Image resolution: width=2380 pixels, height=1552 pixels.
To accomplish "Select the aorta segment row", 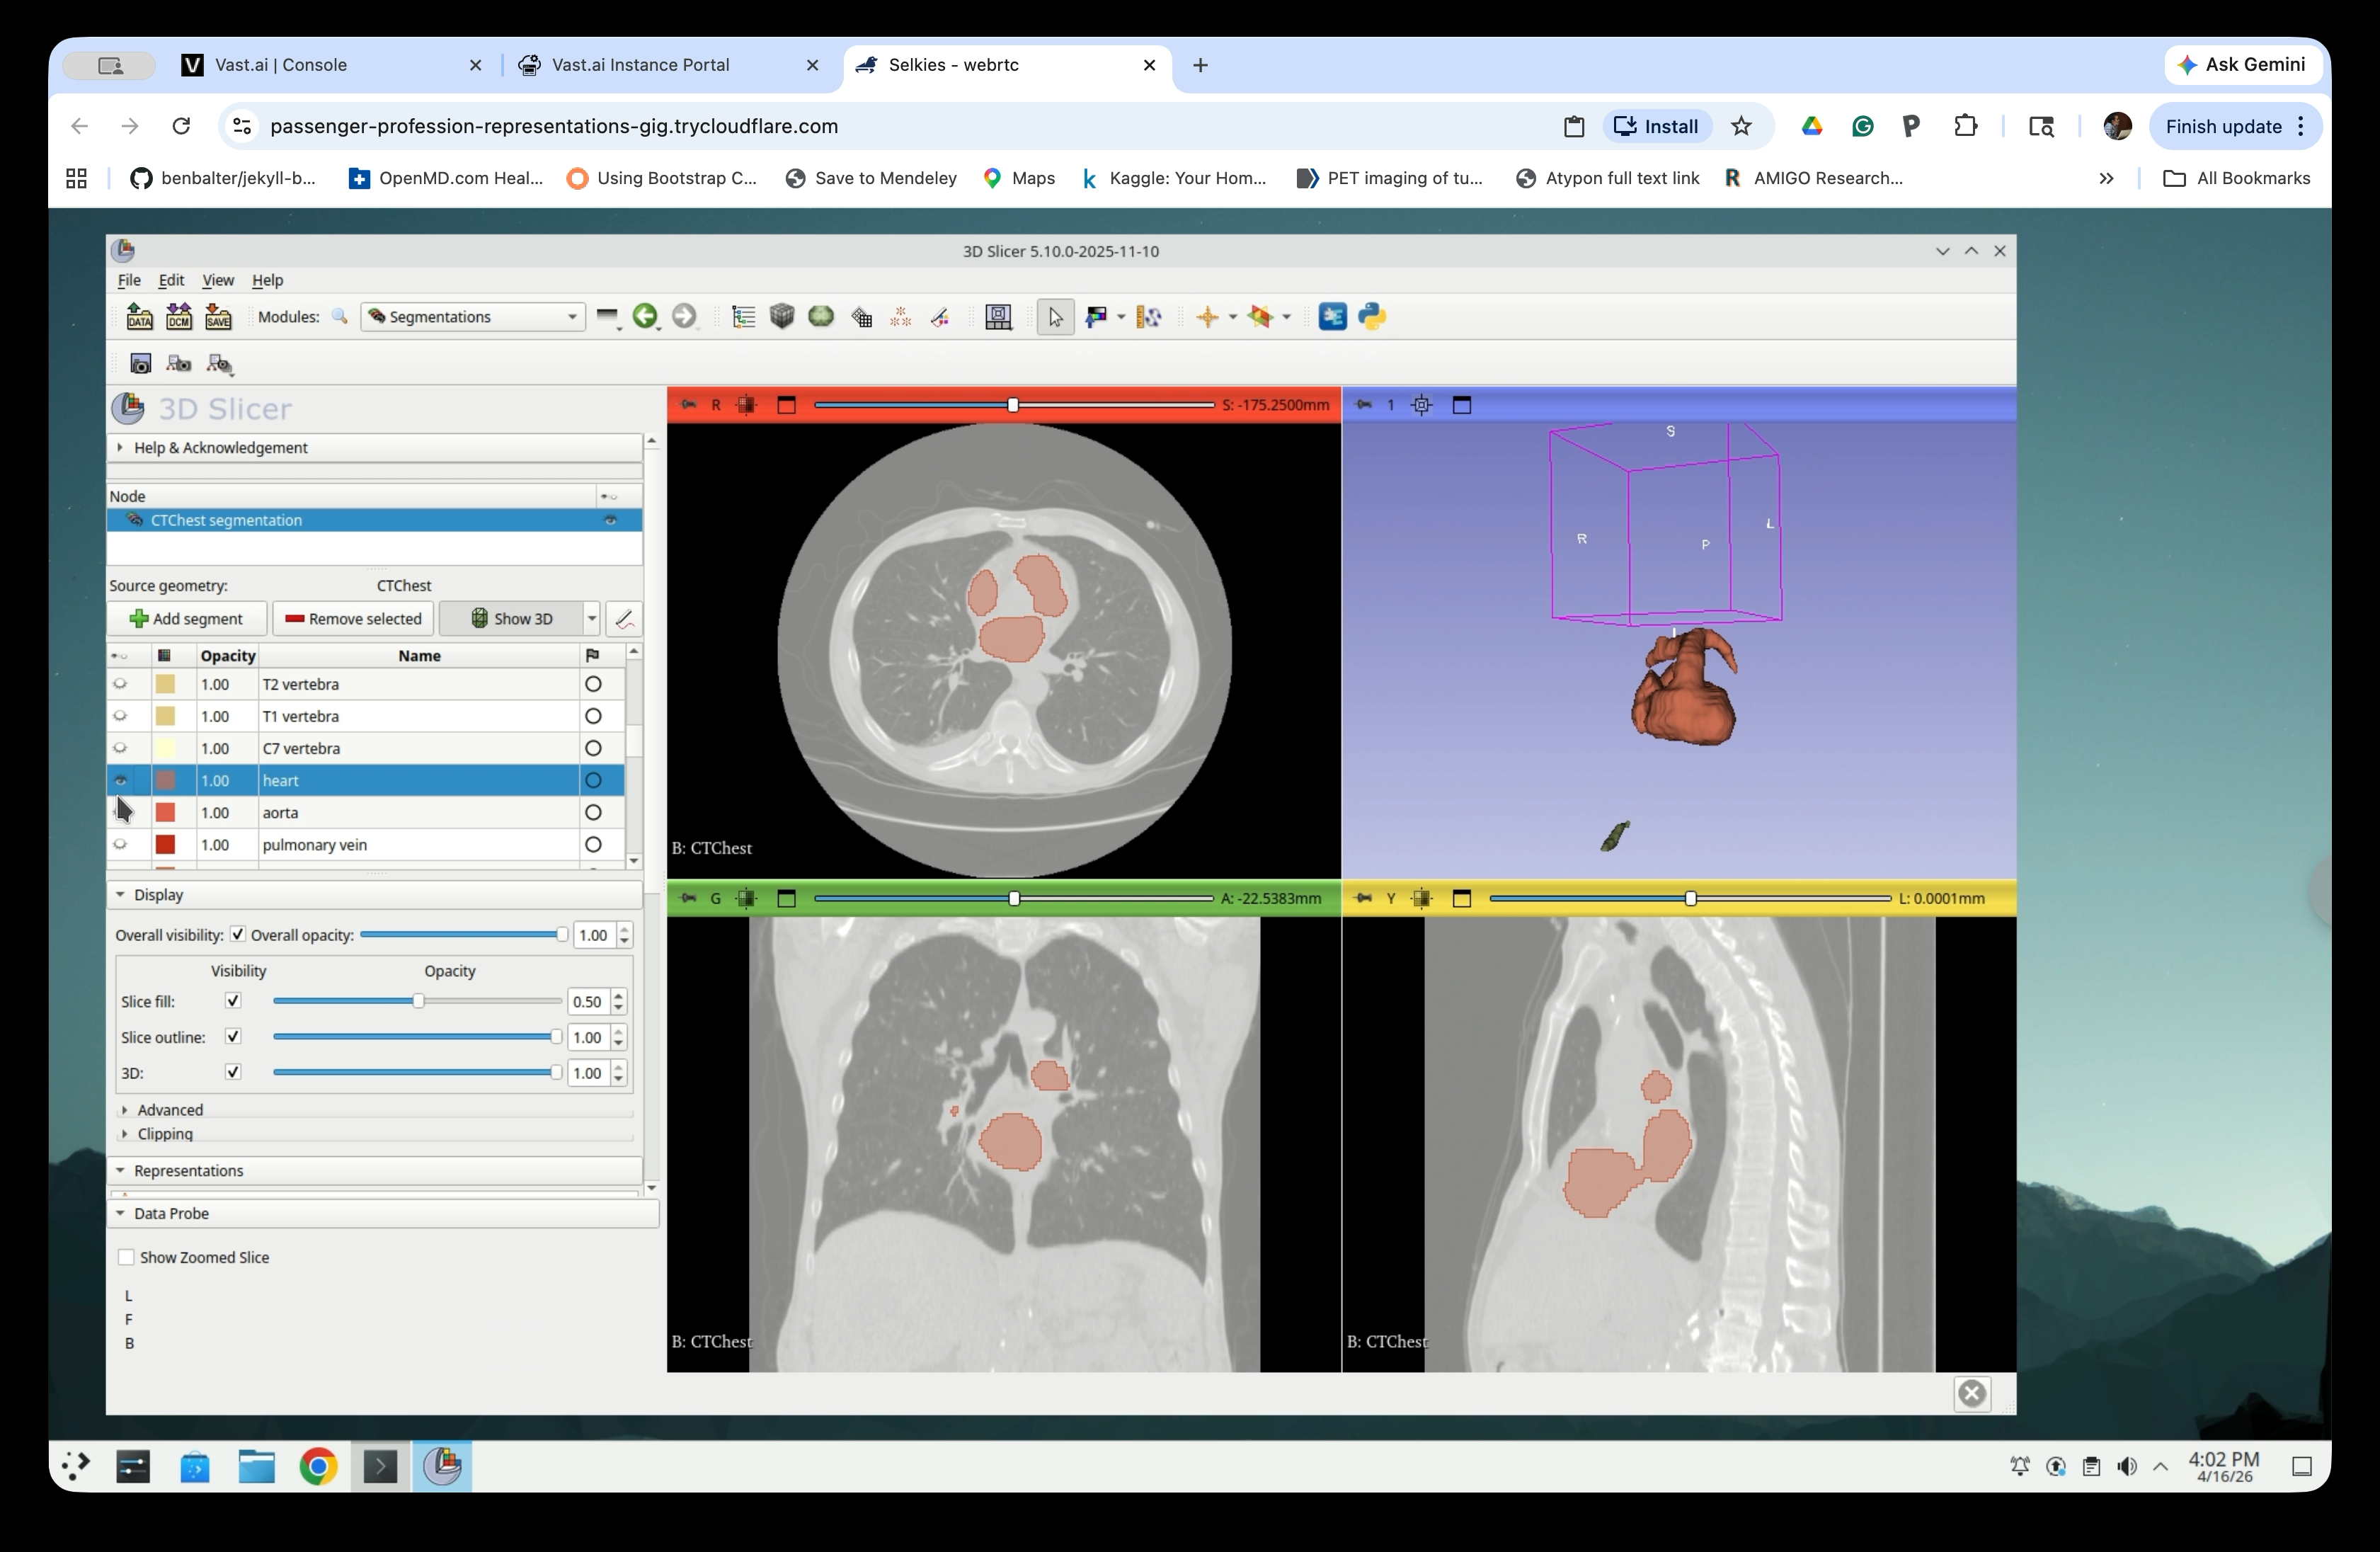I will click(x=400, y=813).
